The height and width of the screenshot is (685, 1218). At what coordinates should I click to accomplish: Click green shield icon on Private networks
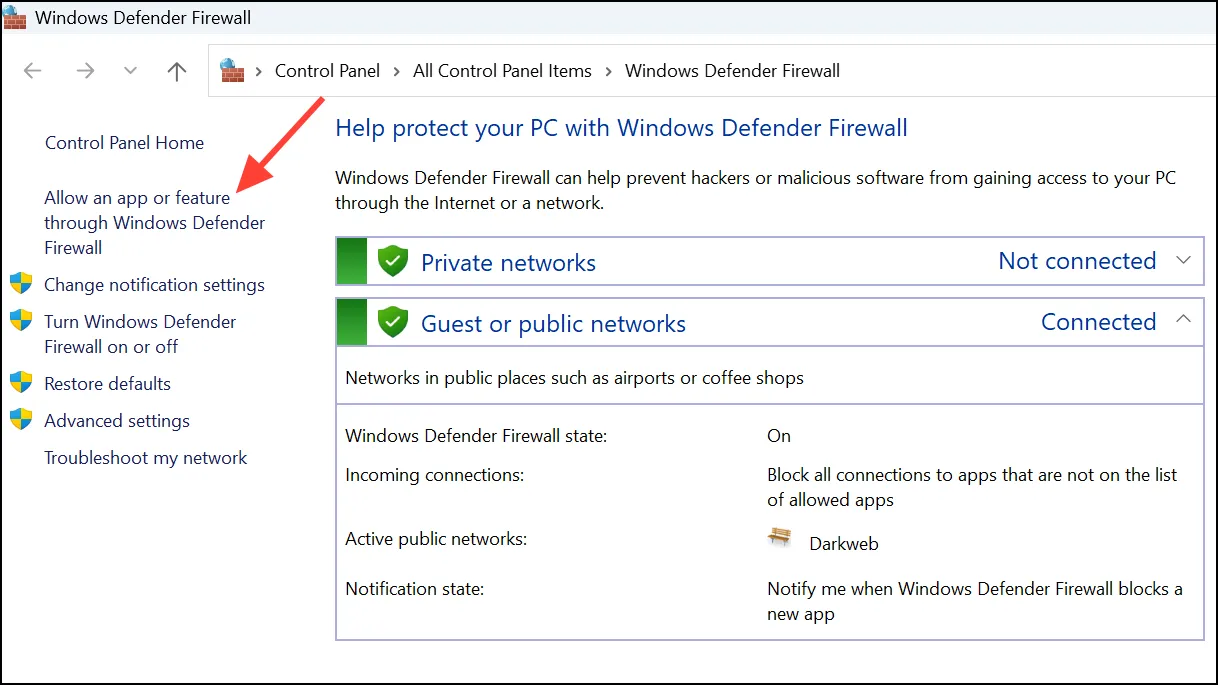(x=393, y=262)
